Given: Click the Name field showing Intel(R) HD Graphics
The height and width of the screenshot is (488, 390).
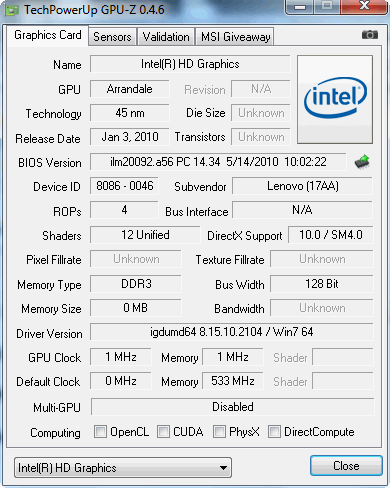Looking at the screenshot, I should point(190,64).
